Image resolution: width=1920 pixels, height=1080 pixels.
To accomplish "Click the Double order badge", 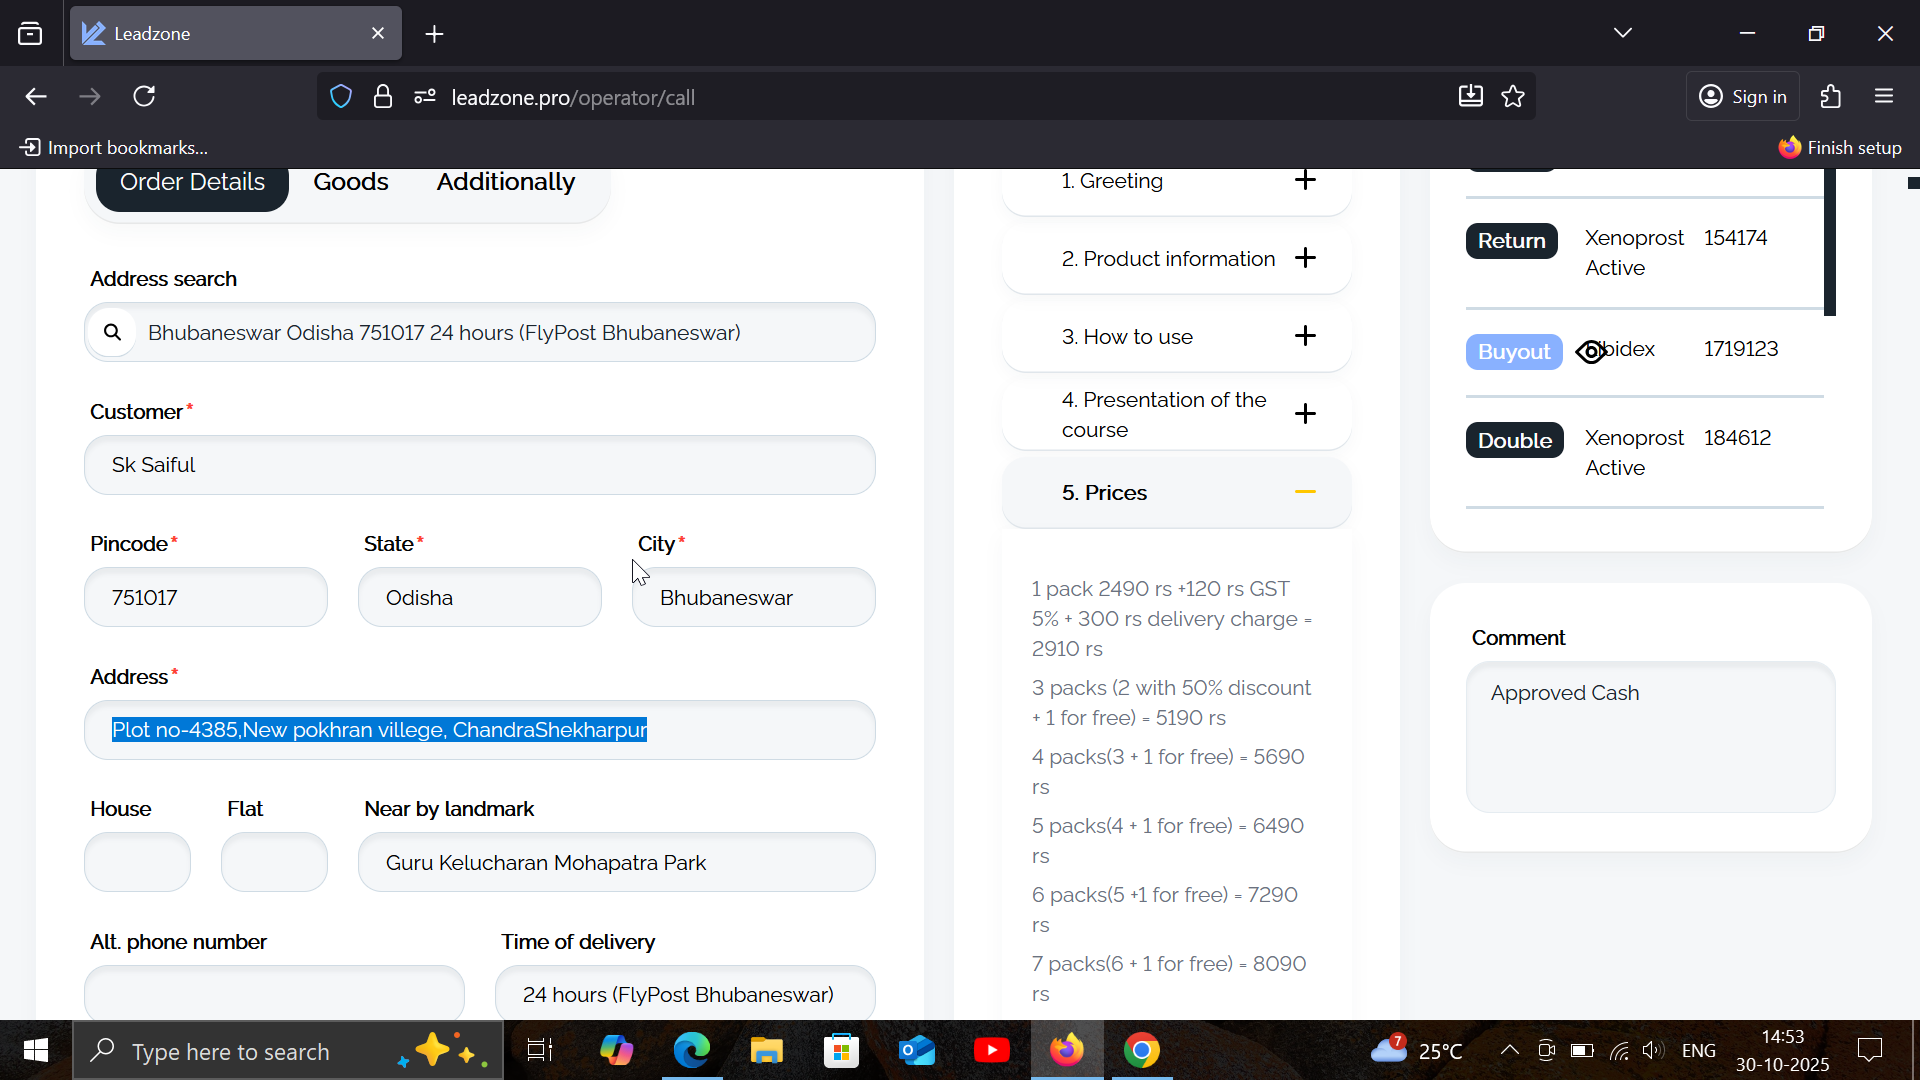I will pos(1514,441).
